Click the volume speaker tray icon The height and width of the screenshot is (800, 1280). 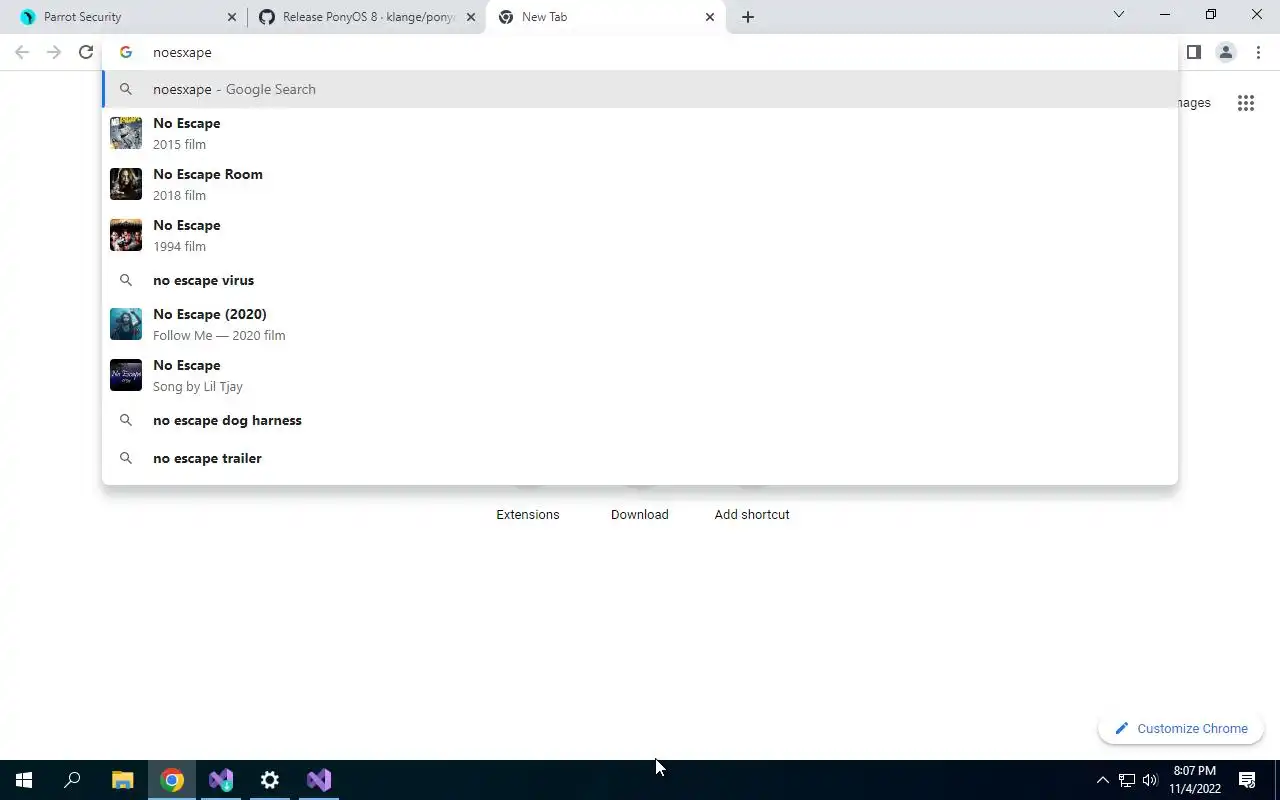pyautogui.click(x=1150, y=780)
